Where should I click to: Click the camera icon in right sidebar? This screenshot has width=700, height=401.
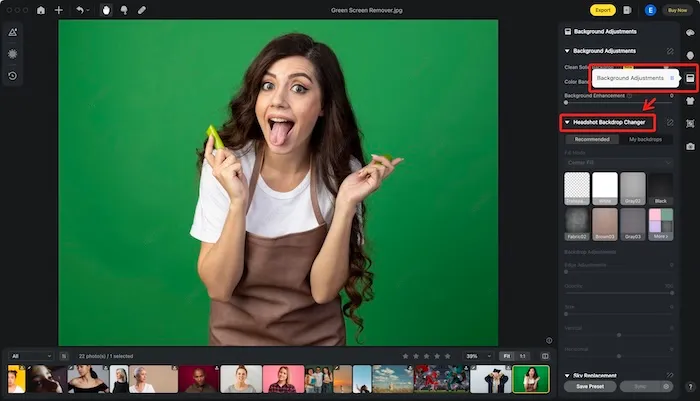click(x=690, y=146)
